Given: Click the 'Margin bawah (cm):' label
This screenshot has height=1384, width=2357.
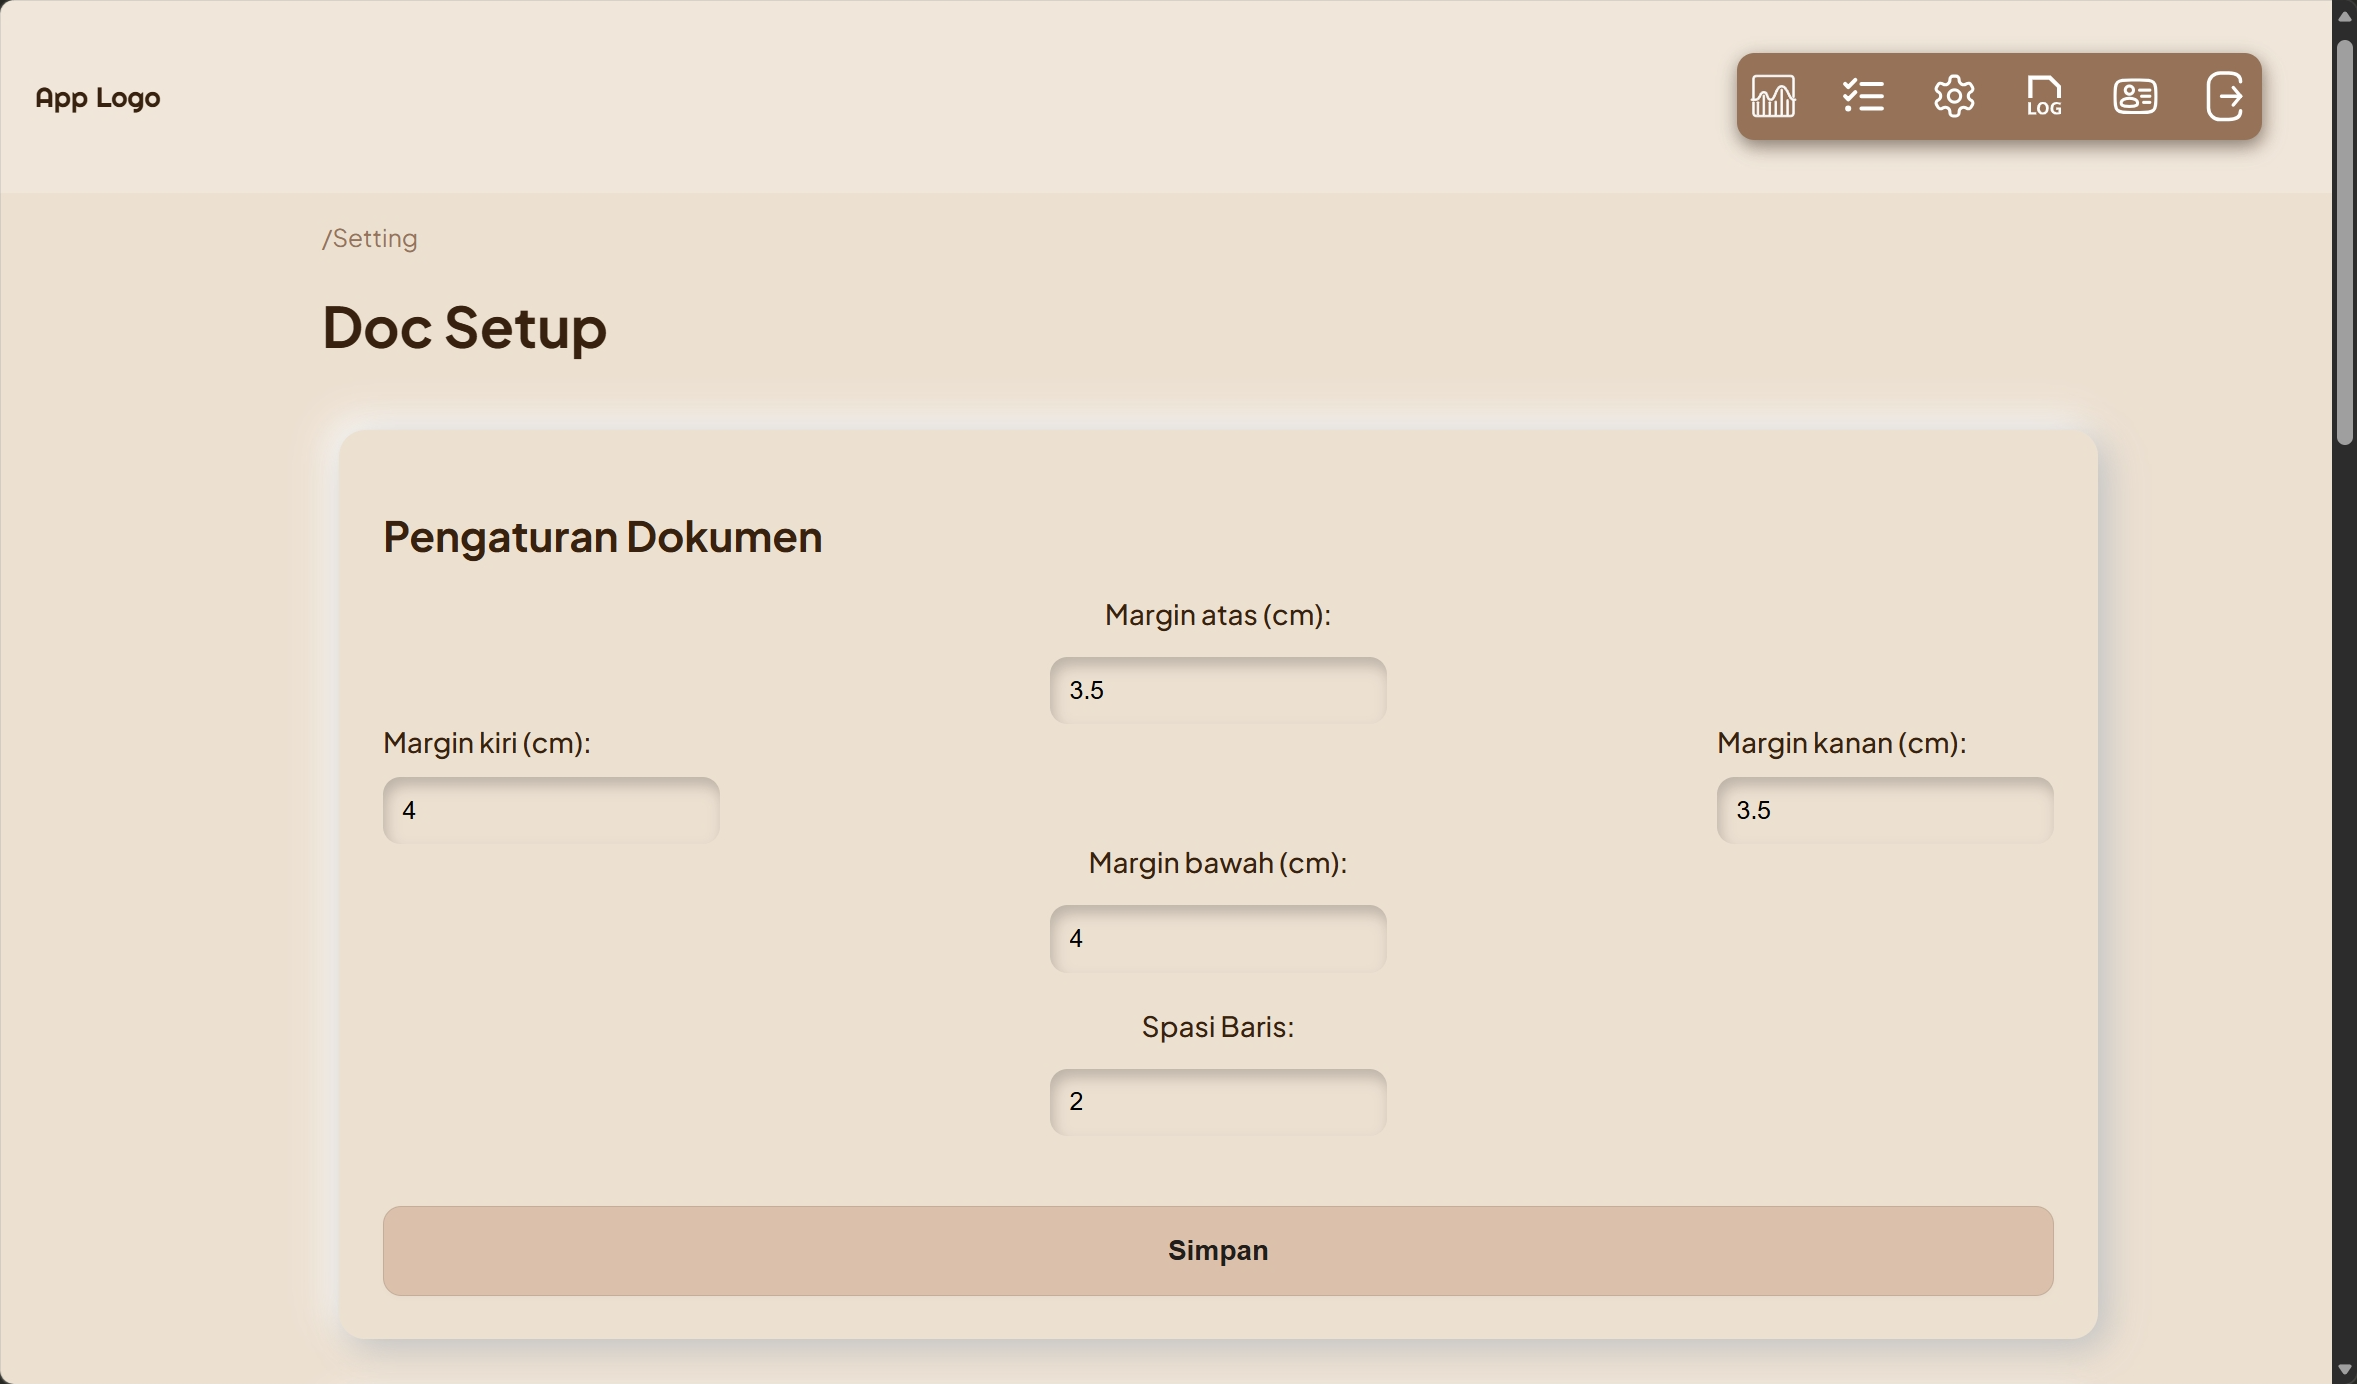Looking at the screenshot, I should point(1218,863).
